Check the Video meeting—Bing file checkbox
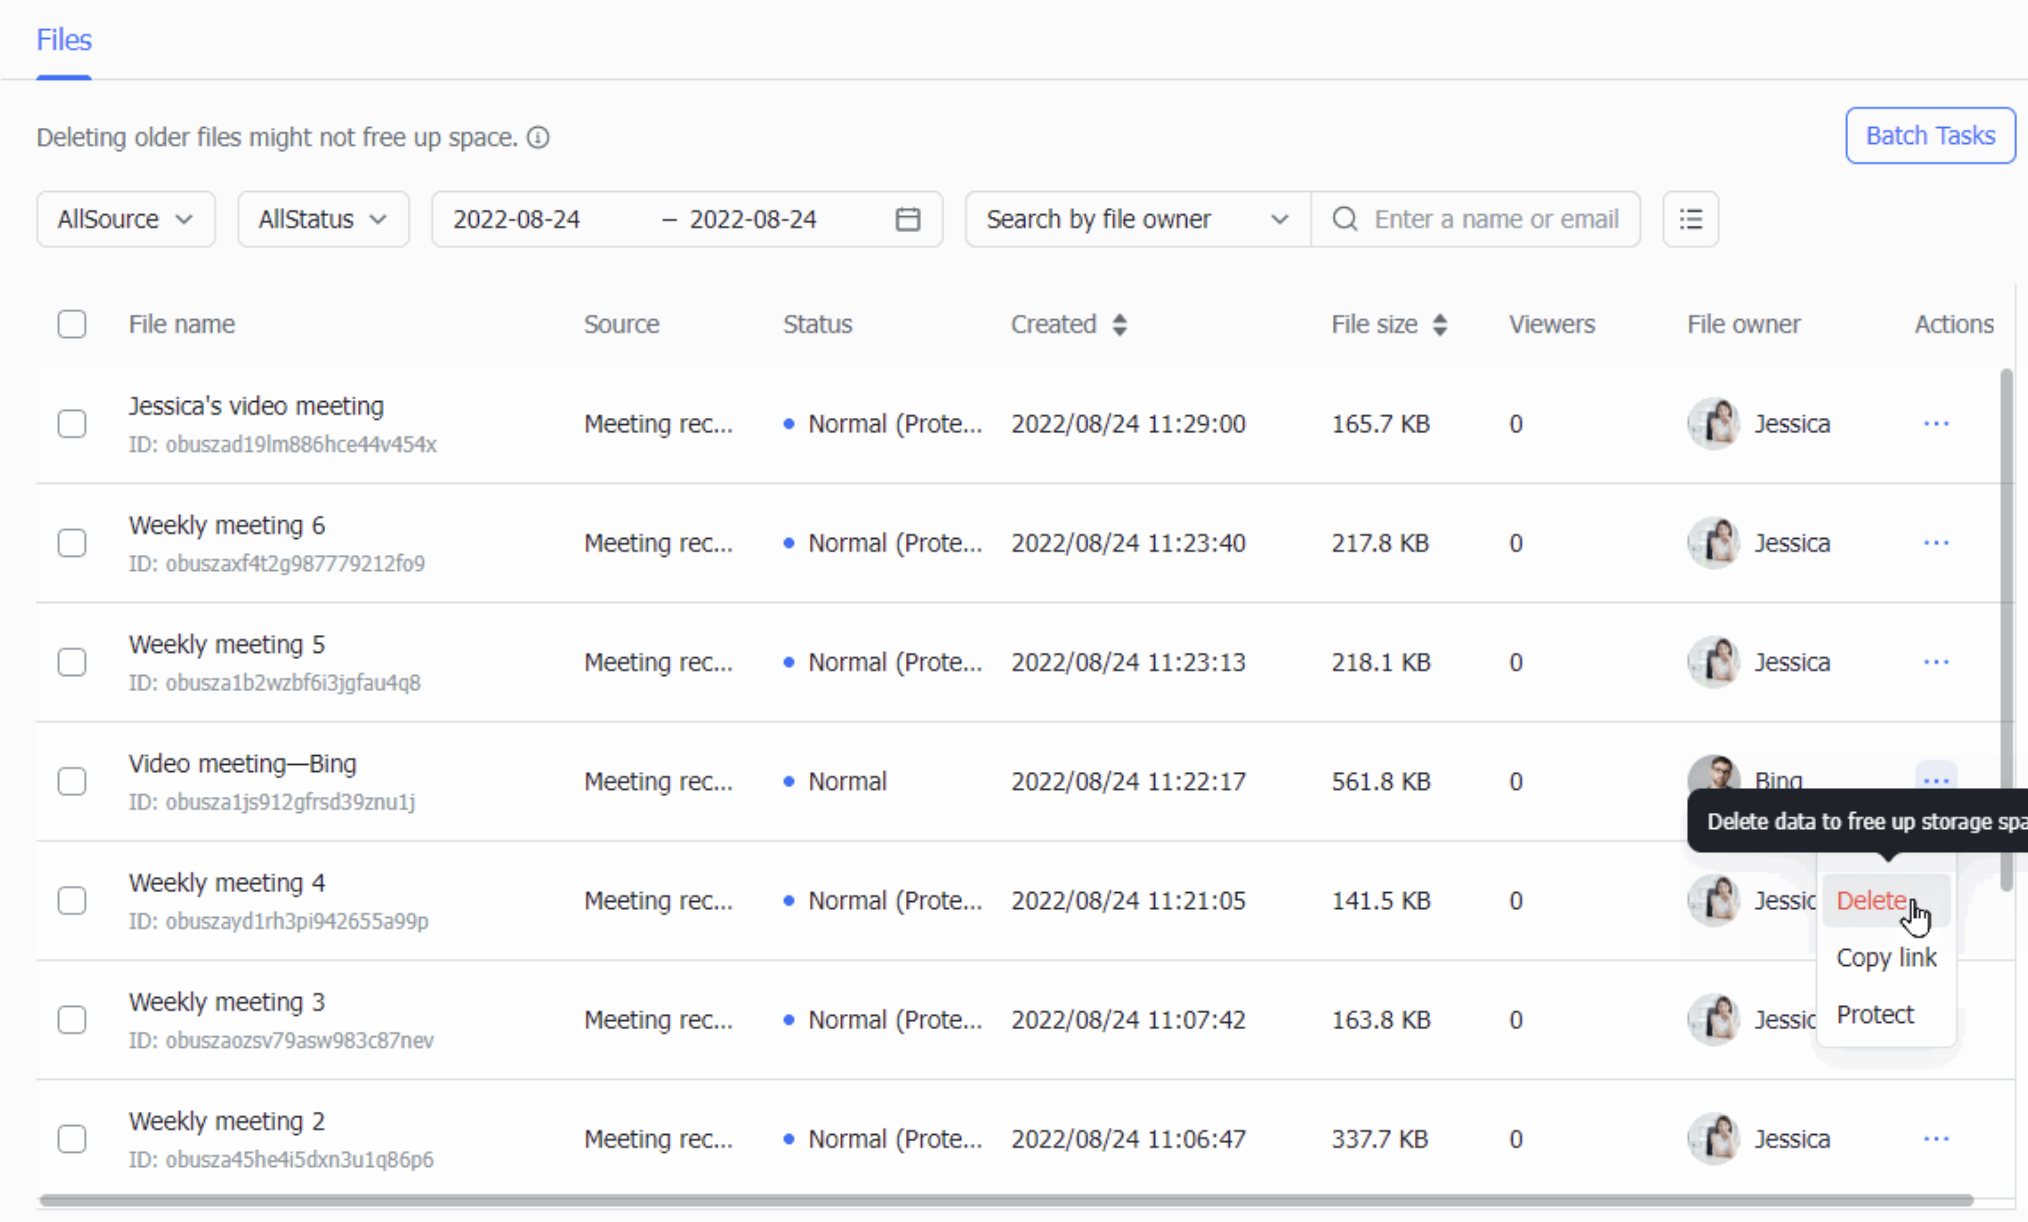Screen dimensions: 2028x1222 72,781
